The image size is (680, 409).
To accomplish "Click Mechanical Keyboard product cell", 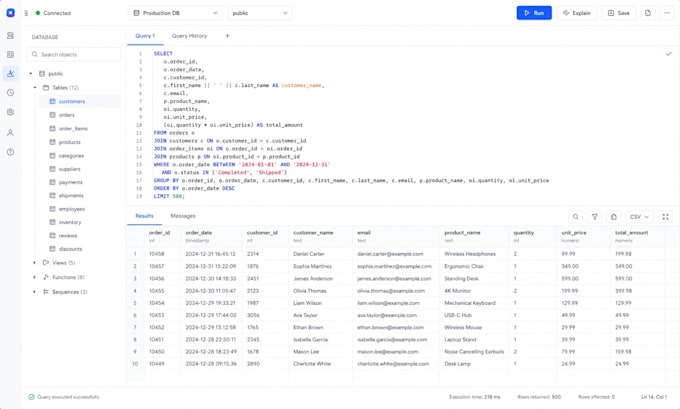I will coord(470,303).
